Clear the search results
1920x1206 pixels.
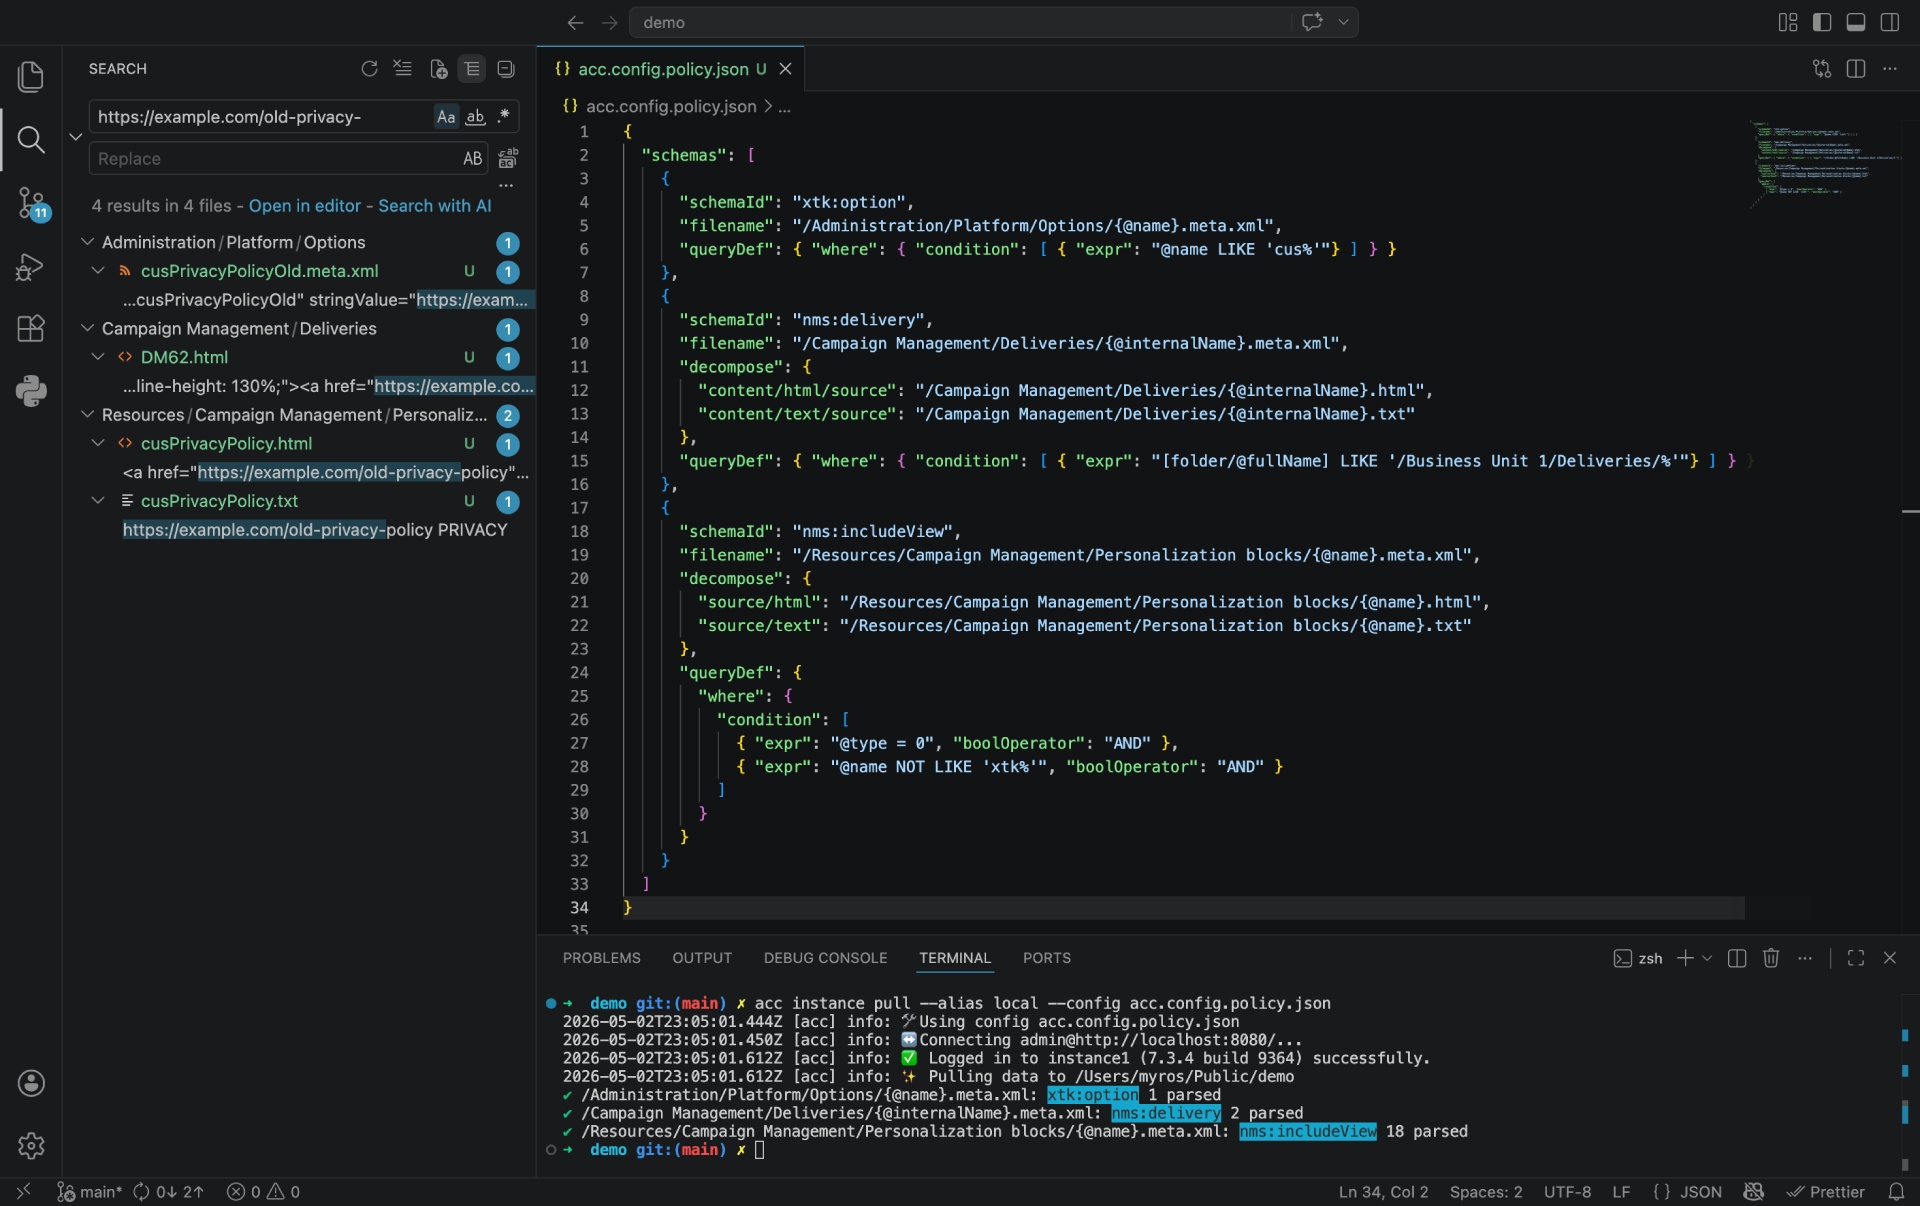(403, 68)
